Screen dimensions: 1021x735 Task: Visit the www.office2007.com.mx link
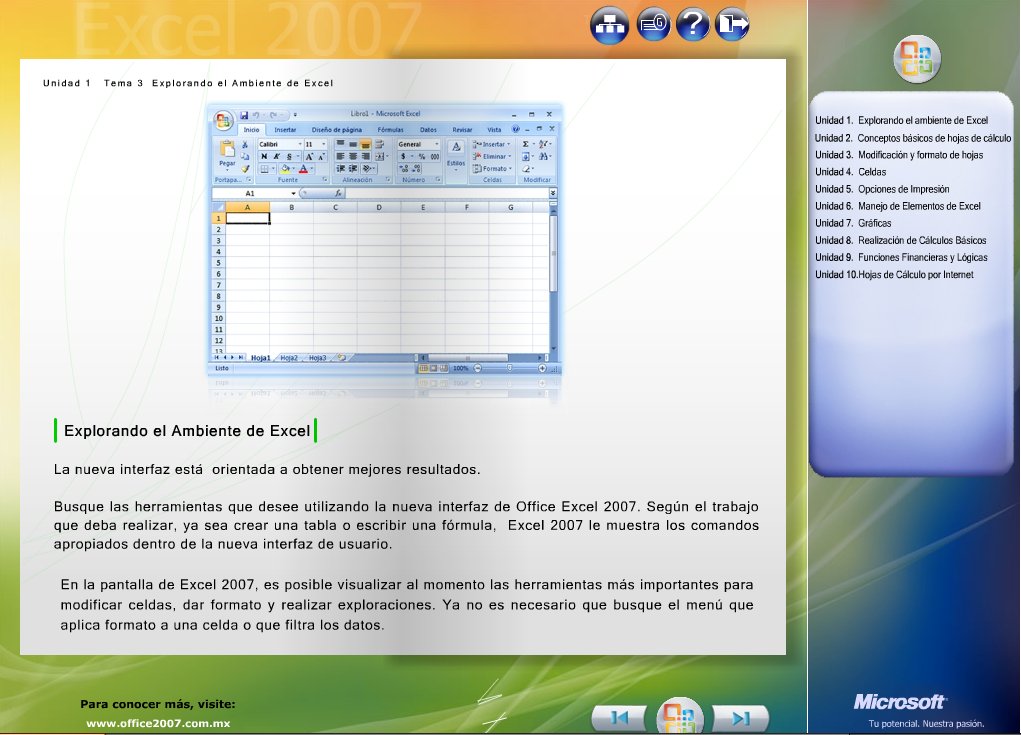point(158,723)
